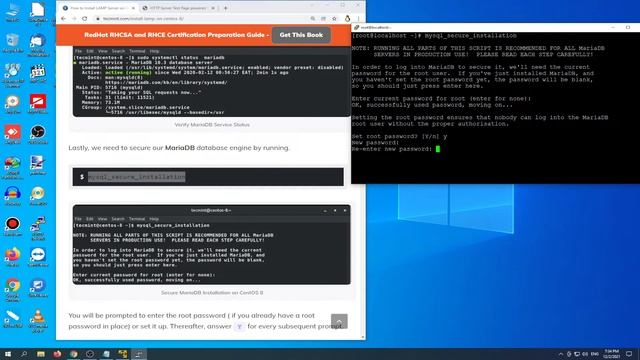Click the Get This Book button
This screenshot has width=640, height=360.
(301, 35)
